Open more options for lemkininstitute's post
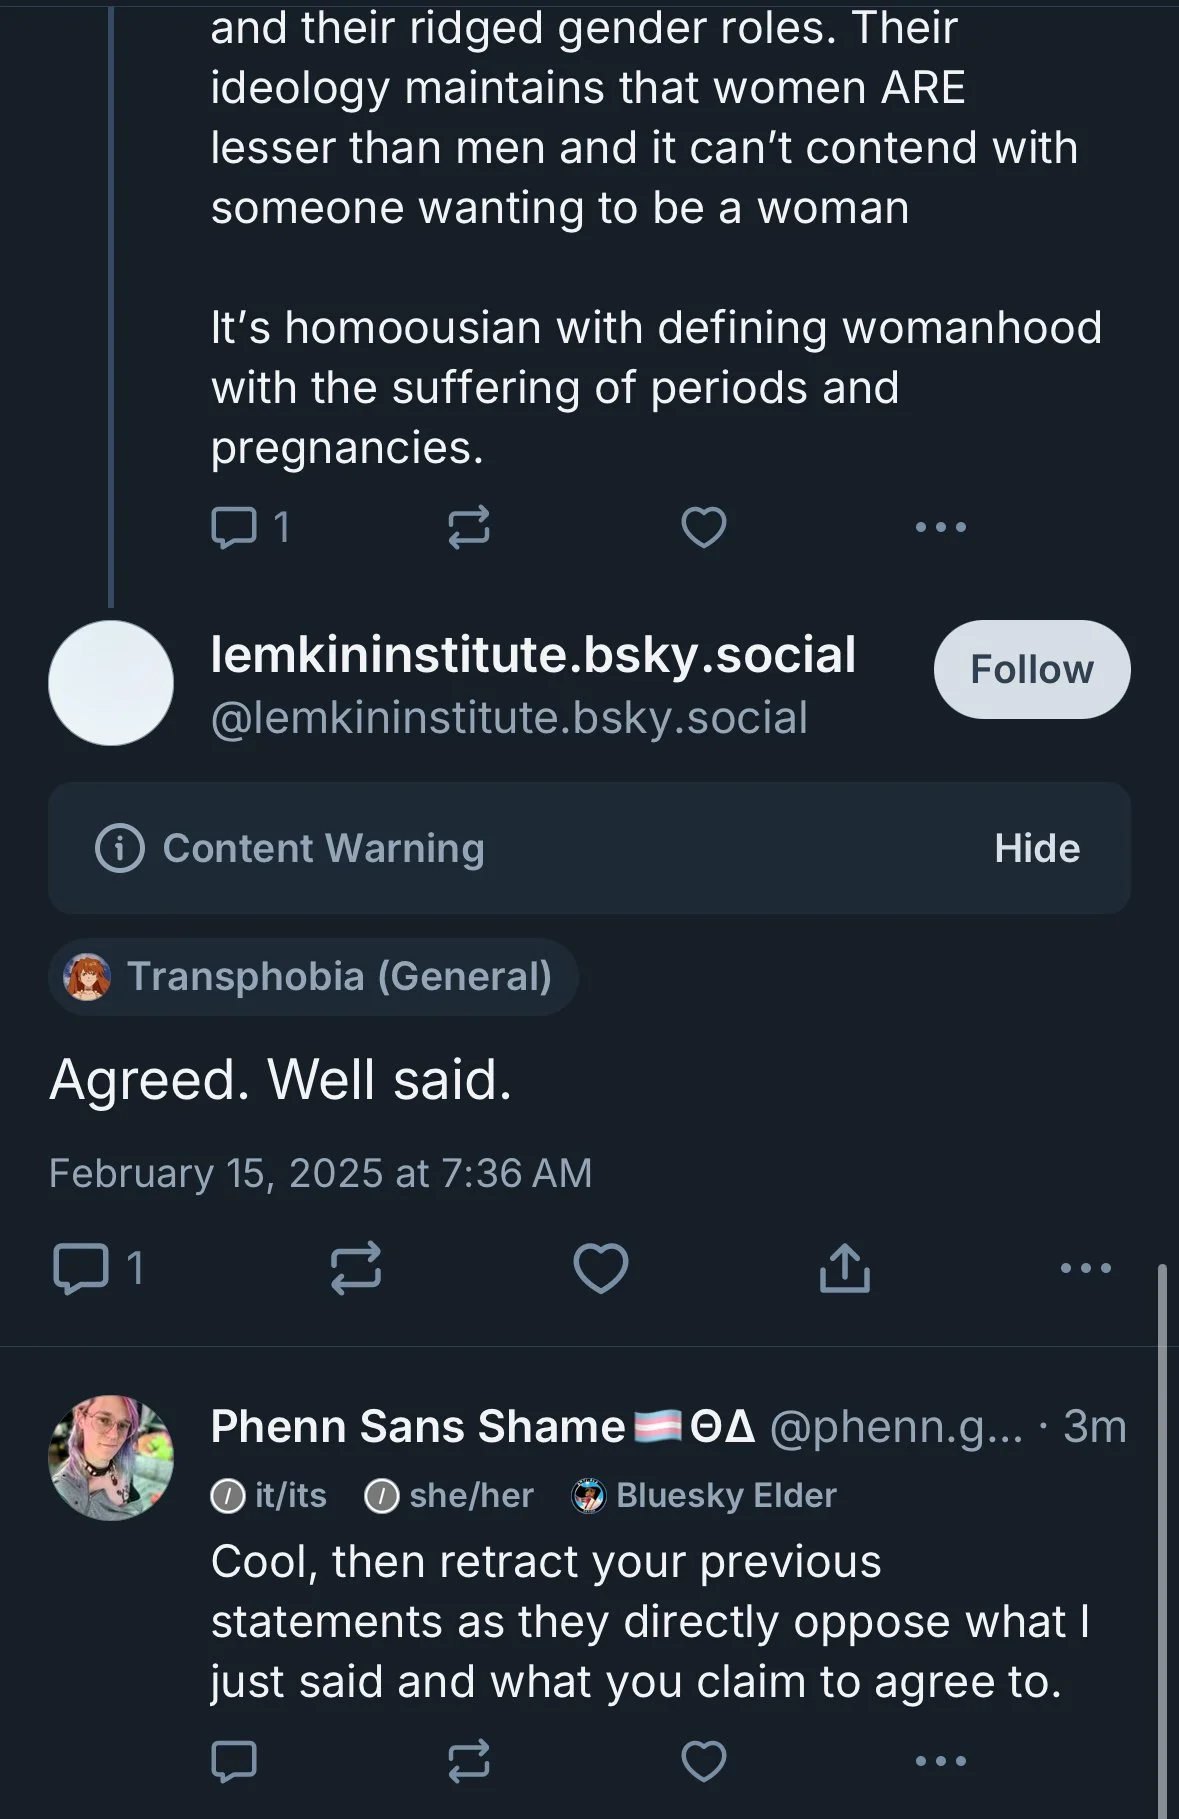 pos(1085,1268)
